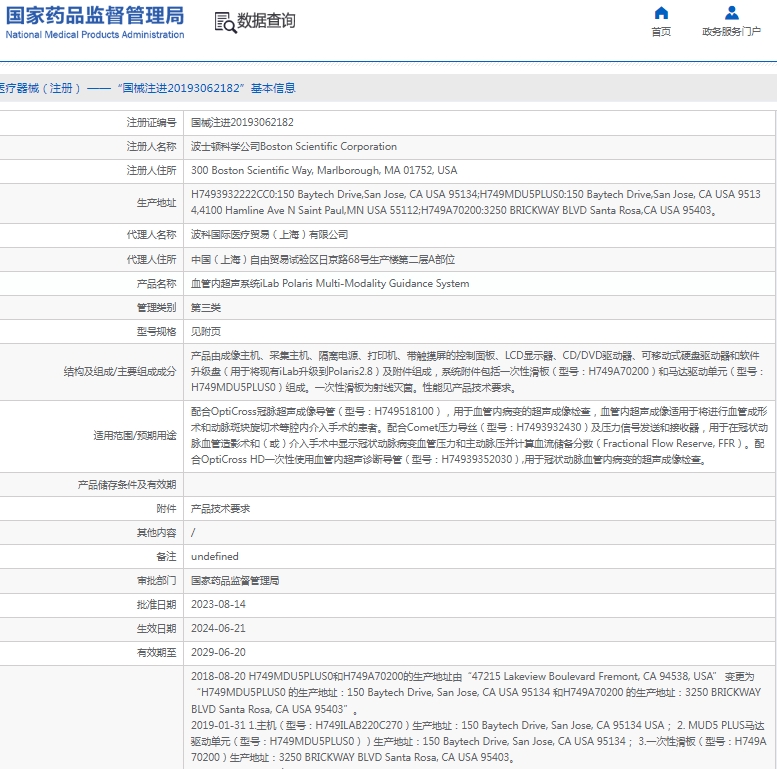Click the 产品储存条件及有效期 label
This screenshot has height=769, width=777.
pos(126,485)
